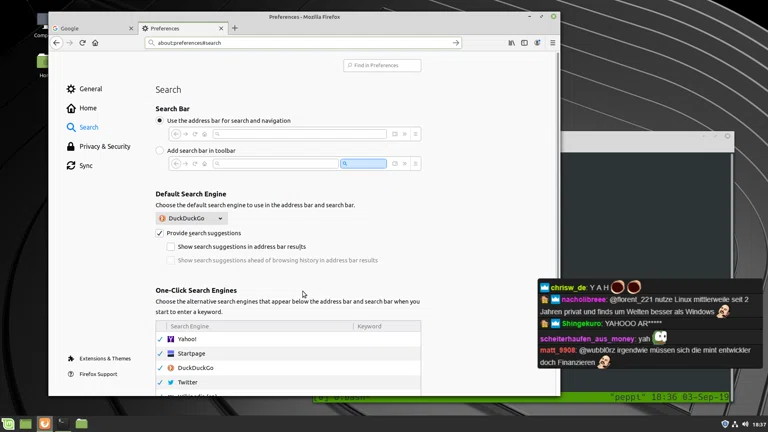Viewport: 768px width, 432px height.
Task: Open the DuckDuckGo default engine dropdown
Action: tap(192, 218)
